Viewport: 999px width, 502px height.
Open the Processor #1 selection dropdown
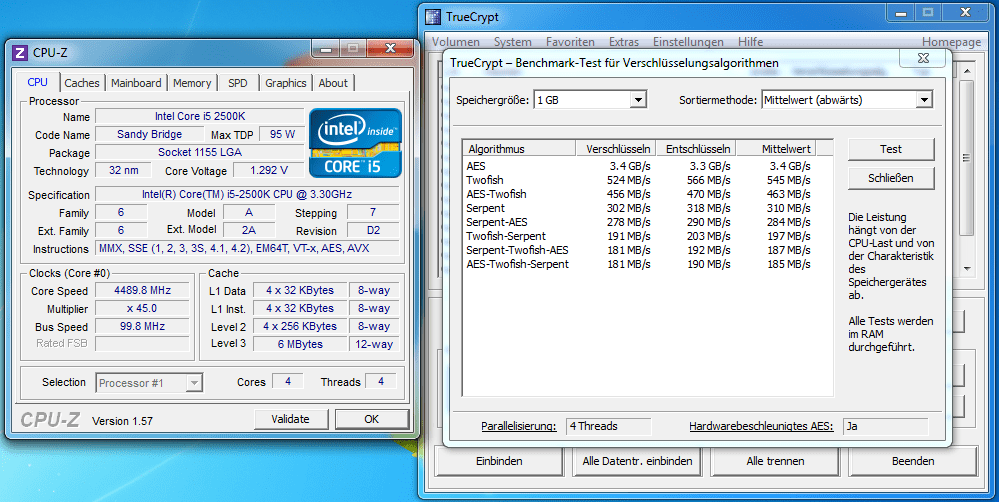pyautogui.click(x=195, y=383)
